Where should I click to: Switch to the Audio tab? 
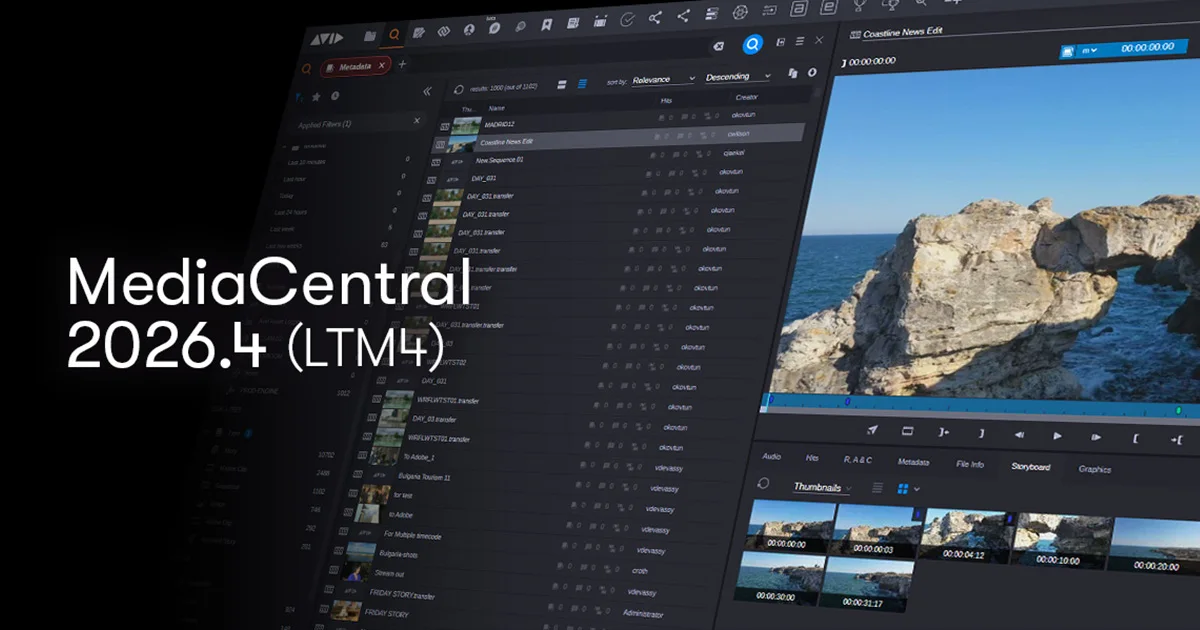coord(771,456)
